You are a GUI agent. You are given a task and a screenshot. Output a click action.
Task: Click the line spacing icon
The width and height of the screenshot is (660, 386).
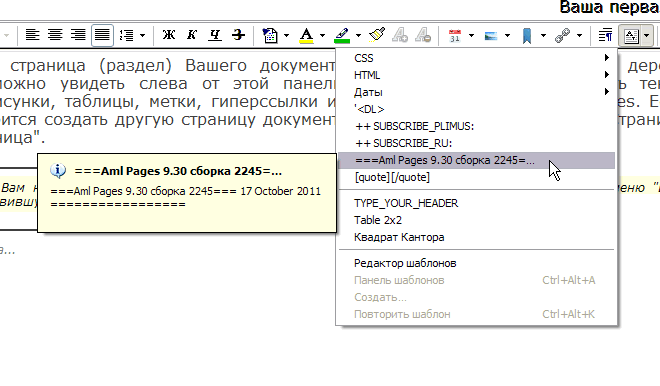click(126, 35)
